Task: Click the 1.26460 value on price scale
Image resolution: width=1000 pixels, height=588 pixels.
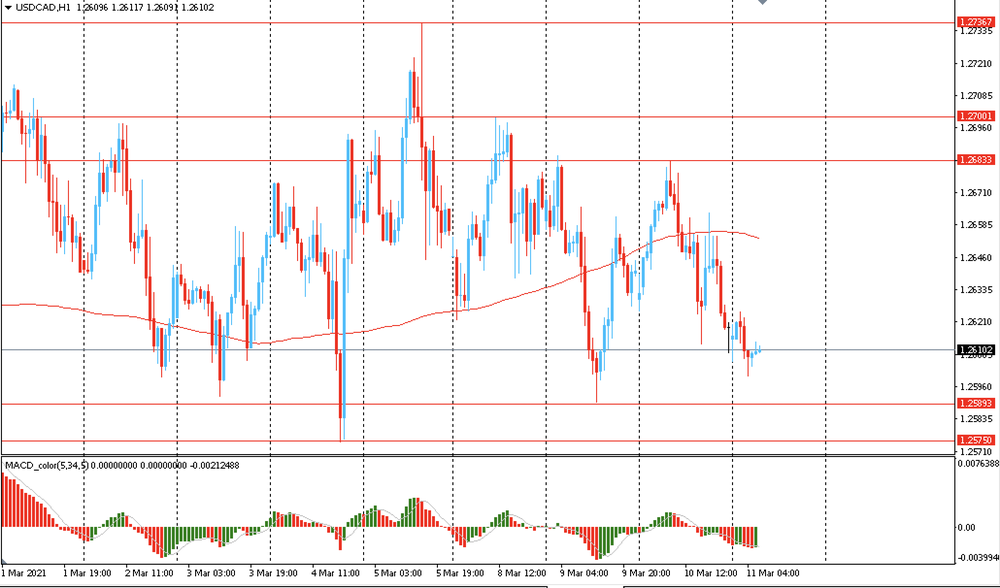Action: coord(975,258)
